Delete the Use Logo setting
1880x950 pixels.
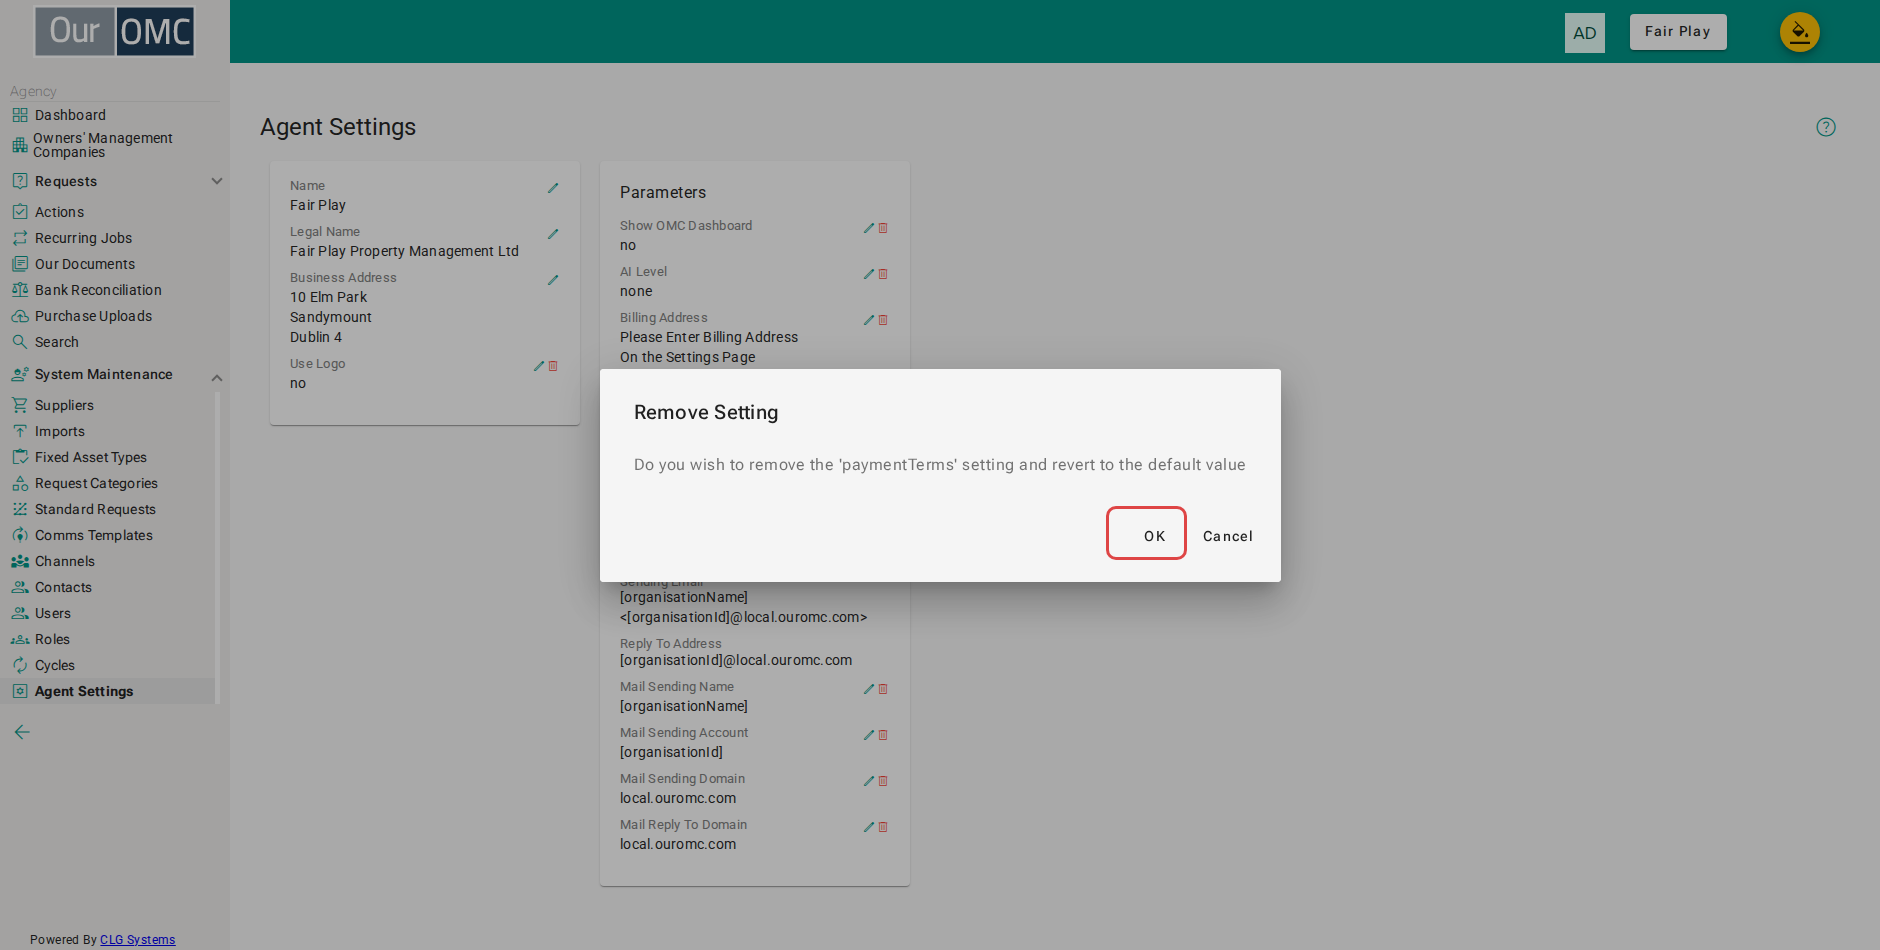553,366
